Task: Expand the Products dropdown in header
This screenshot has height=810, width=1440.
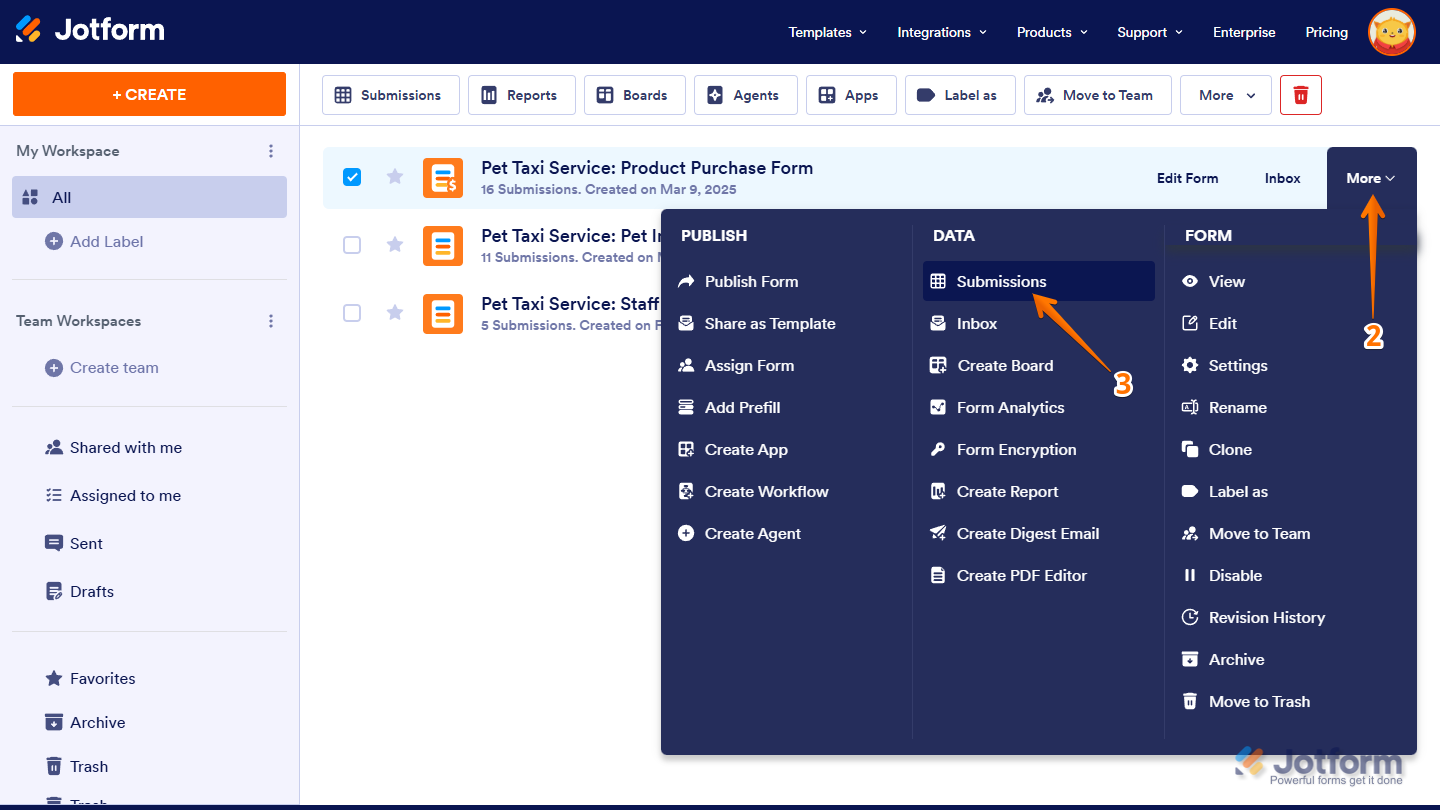Action: (1052, 32)
